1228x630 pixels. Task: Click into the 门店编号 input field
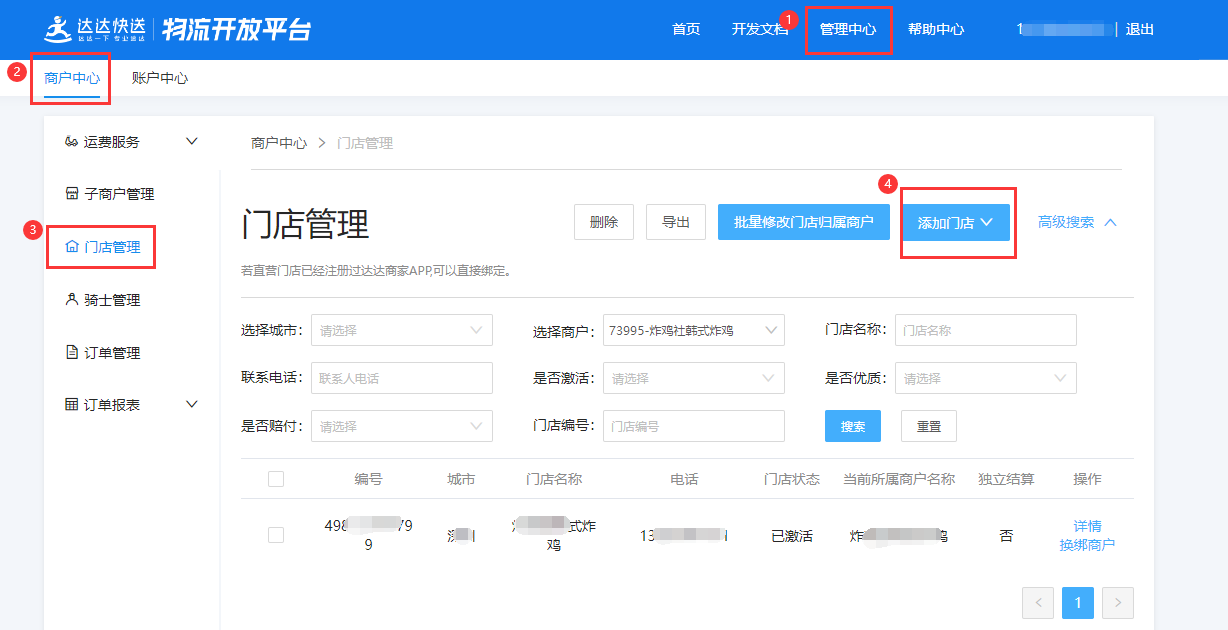[x=694, y=426]
